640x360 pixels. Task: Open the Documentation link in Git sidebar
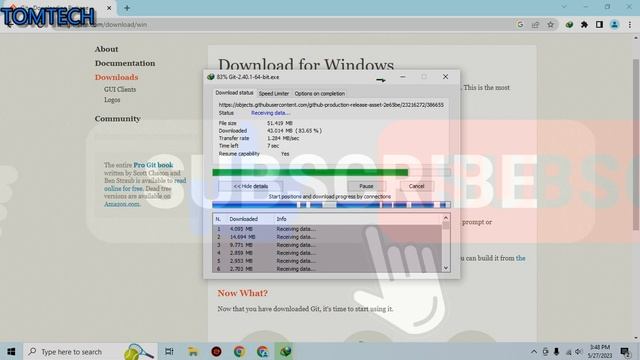(x=125, y=63)
